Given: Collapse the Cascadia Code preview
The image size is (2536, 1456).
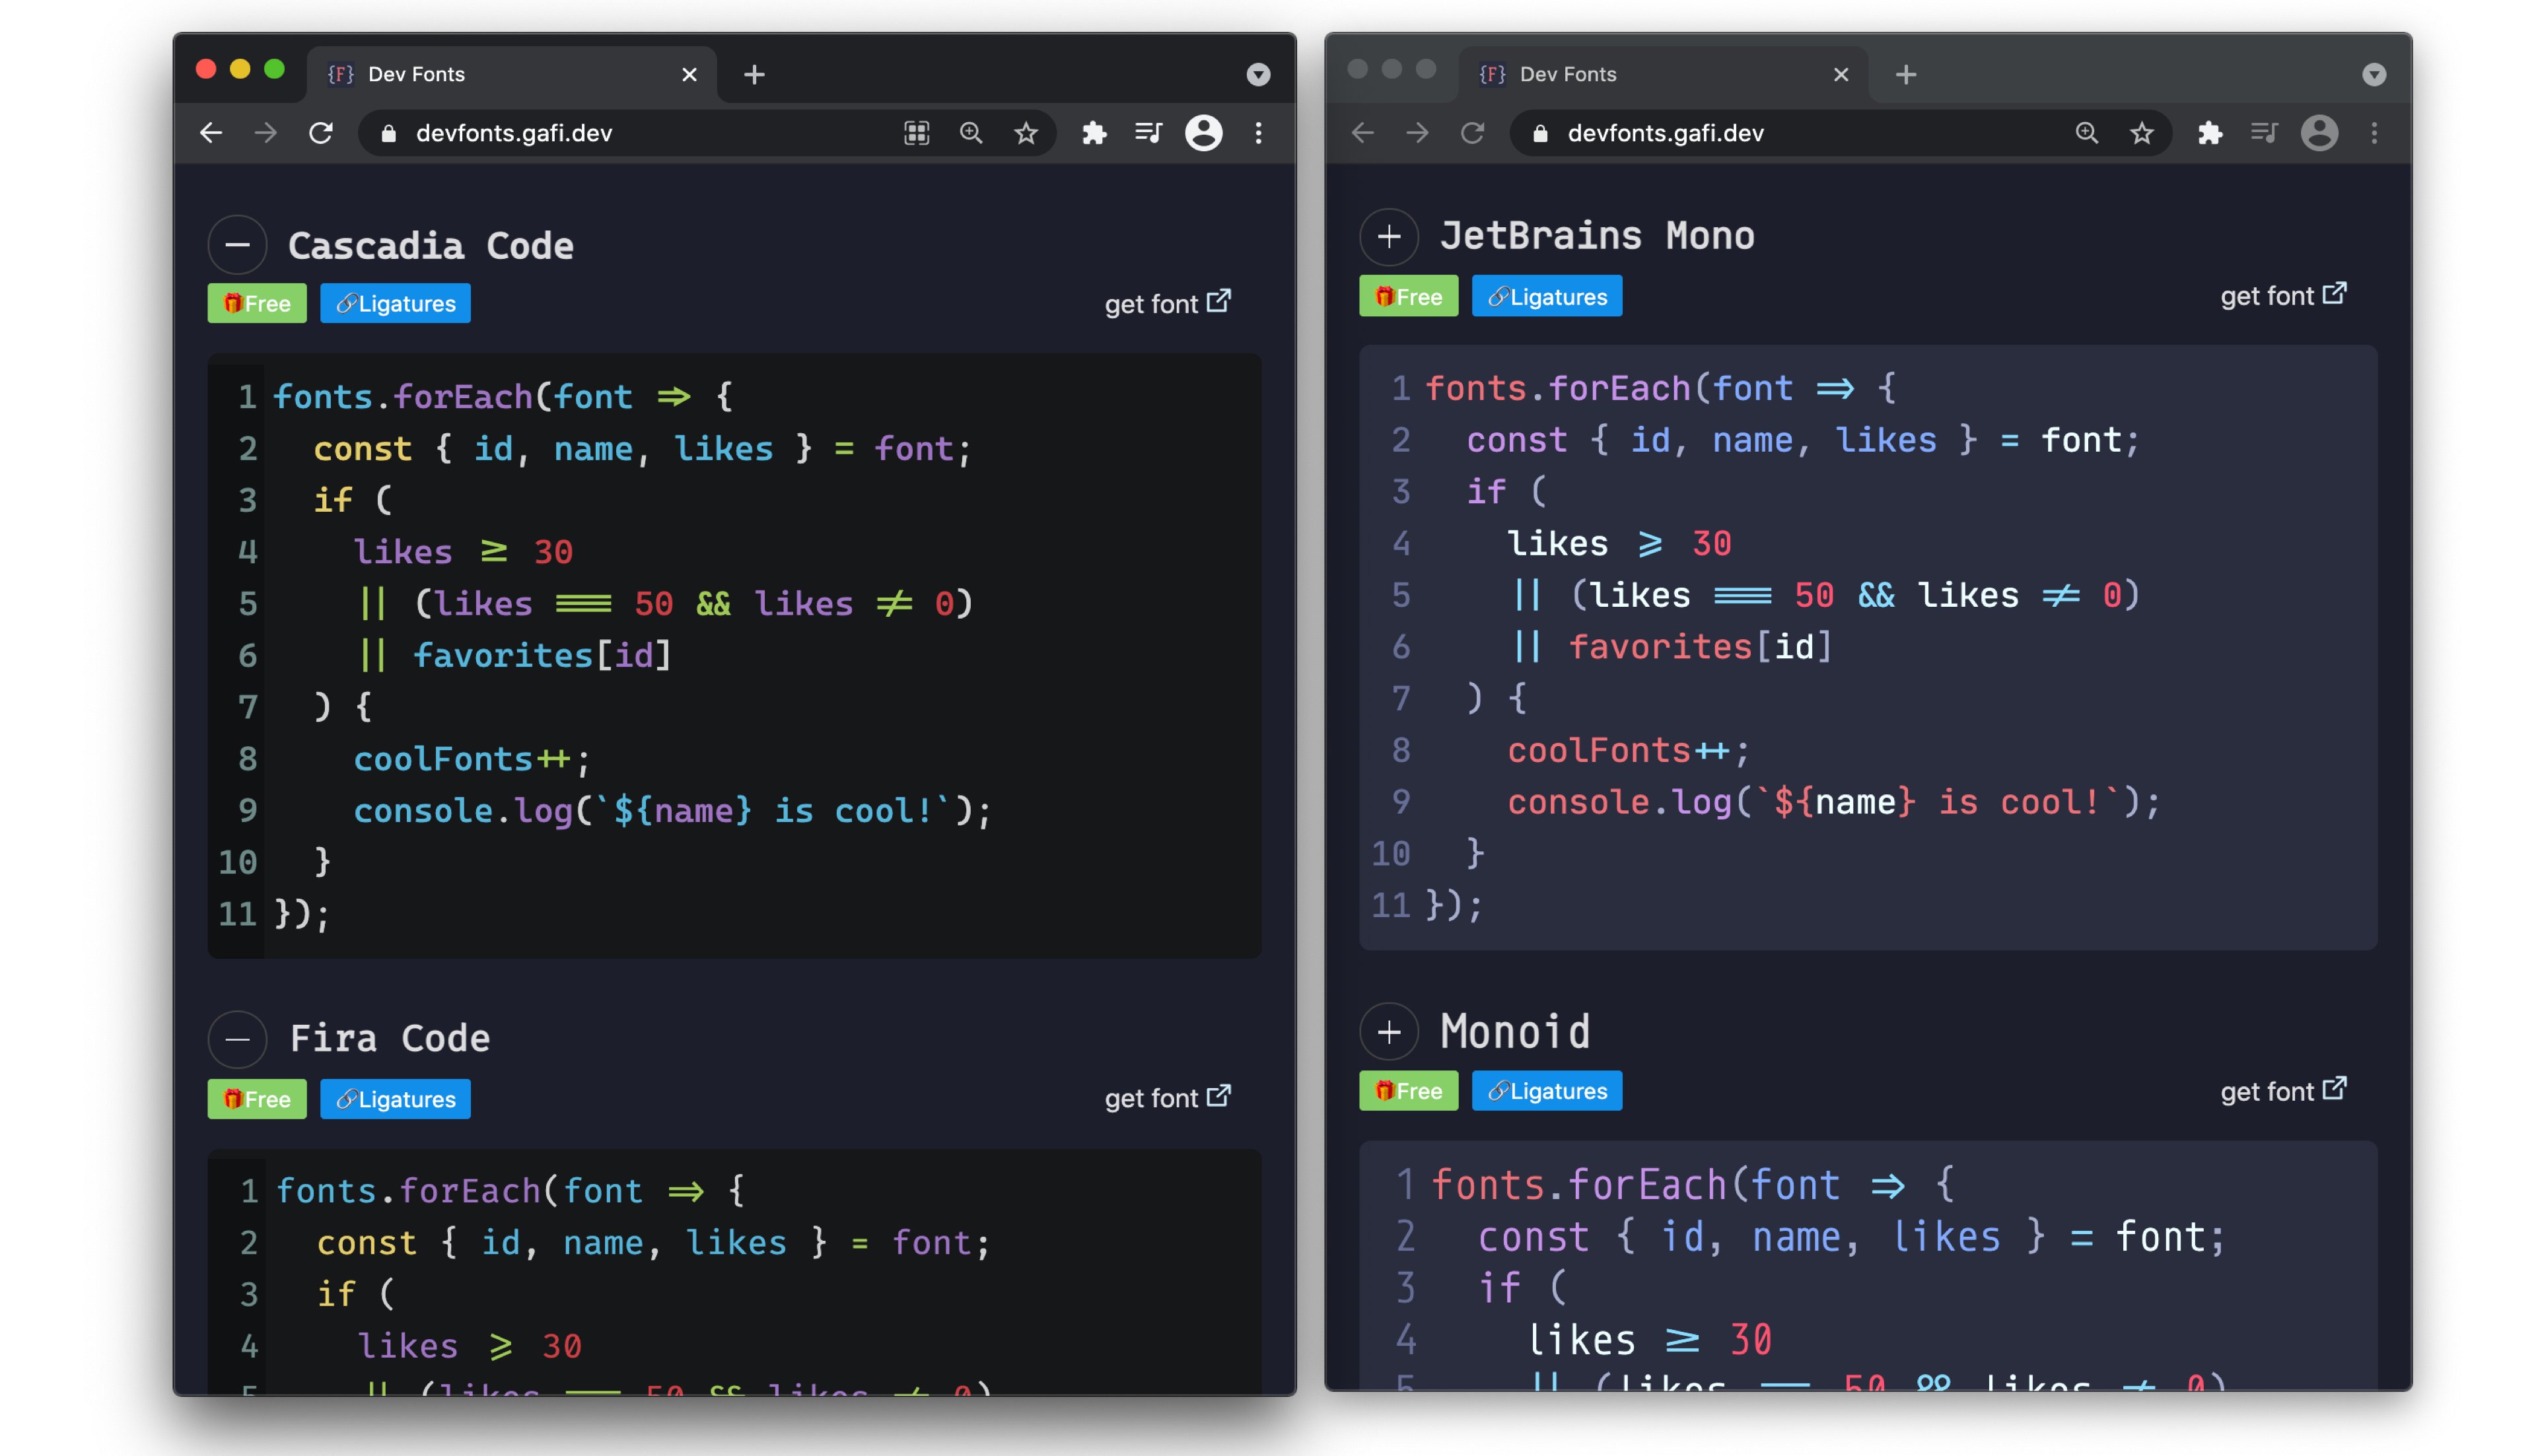Looking at the screenshot, I should point(237,245).
